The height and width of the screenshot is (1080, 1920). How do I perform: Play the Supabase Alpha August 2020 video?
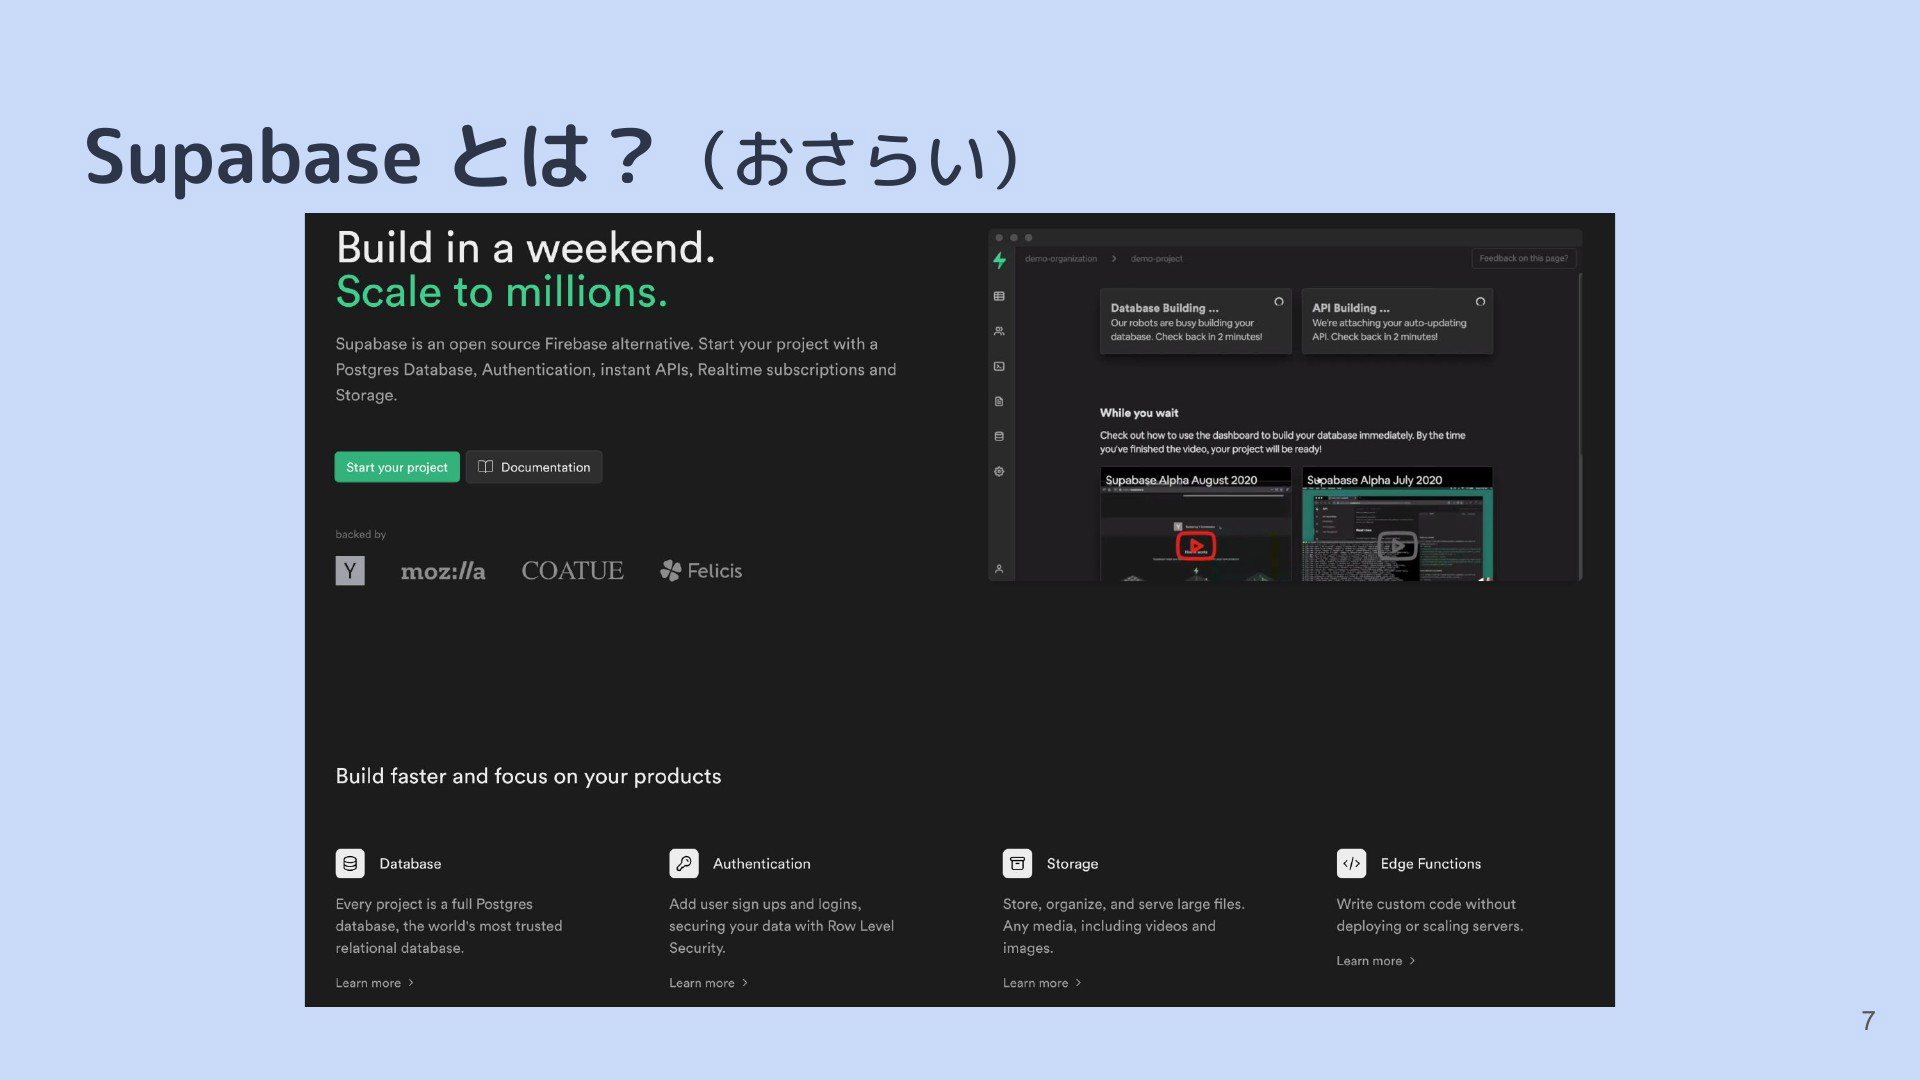pyautogui.click(x=1196, y=546)
